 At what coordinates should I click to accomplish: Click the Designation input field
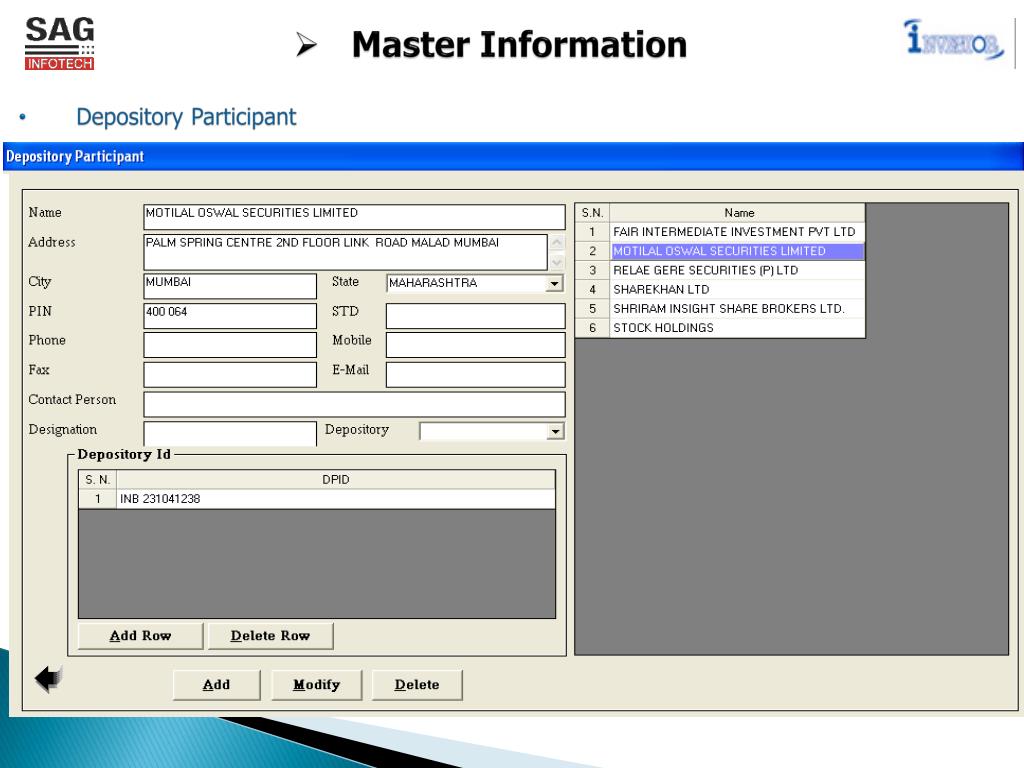(230, 434)
